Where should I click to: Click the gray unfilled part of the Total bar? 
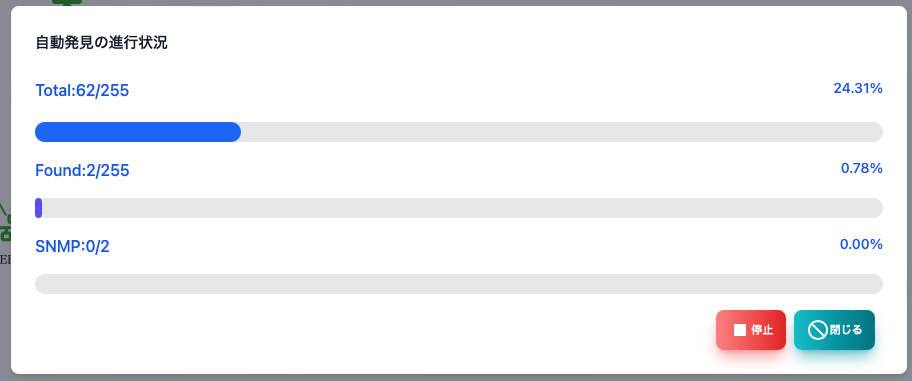562,132
